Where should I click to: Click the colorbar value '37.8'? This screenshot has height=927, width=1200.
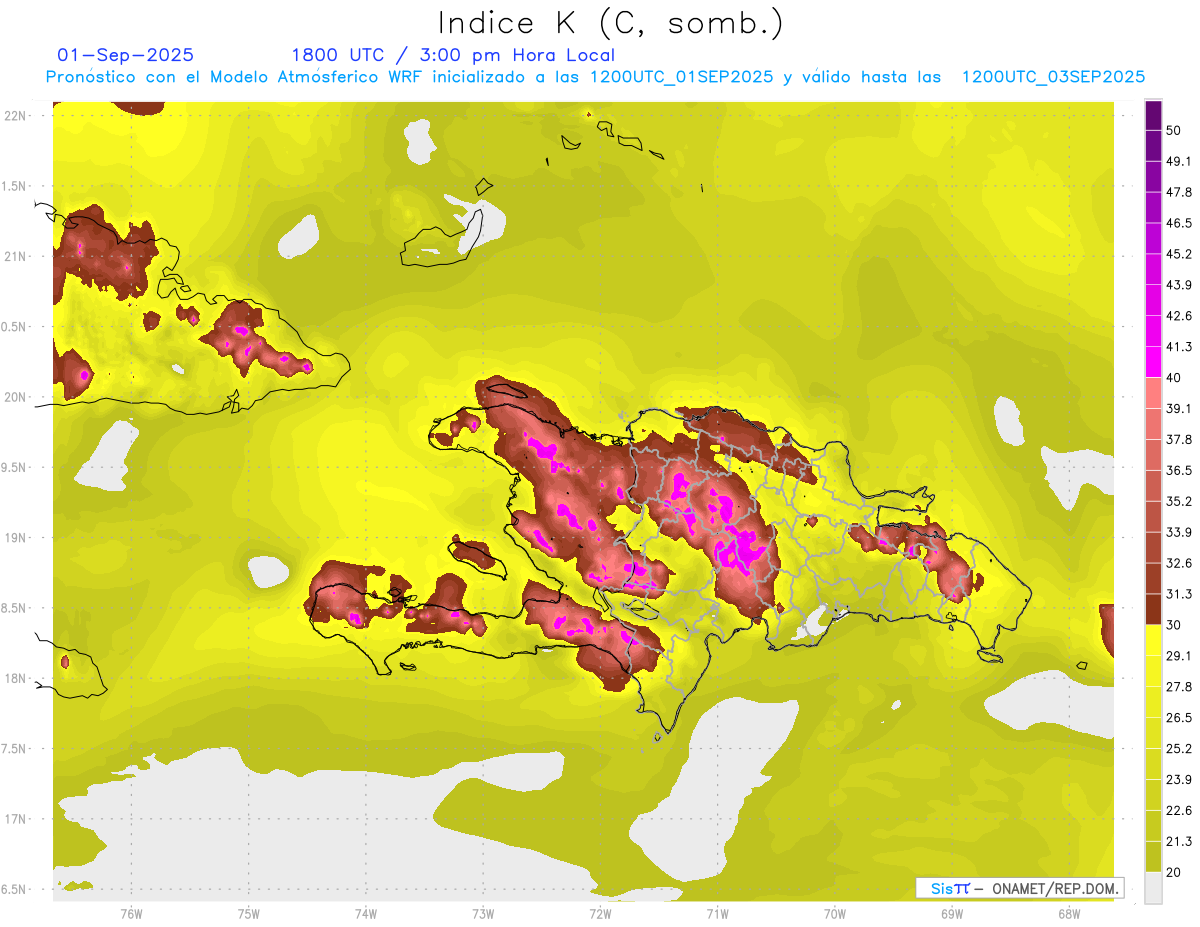[x=1179, y=439]
